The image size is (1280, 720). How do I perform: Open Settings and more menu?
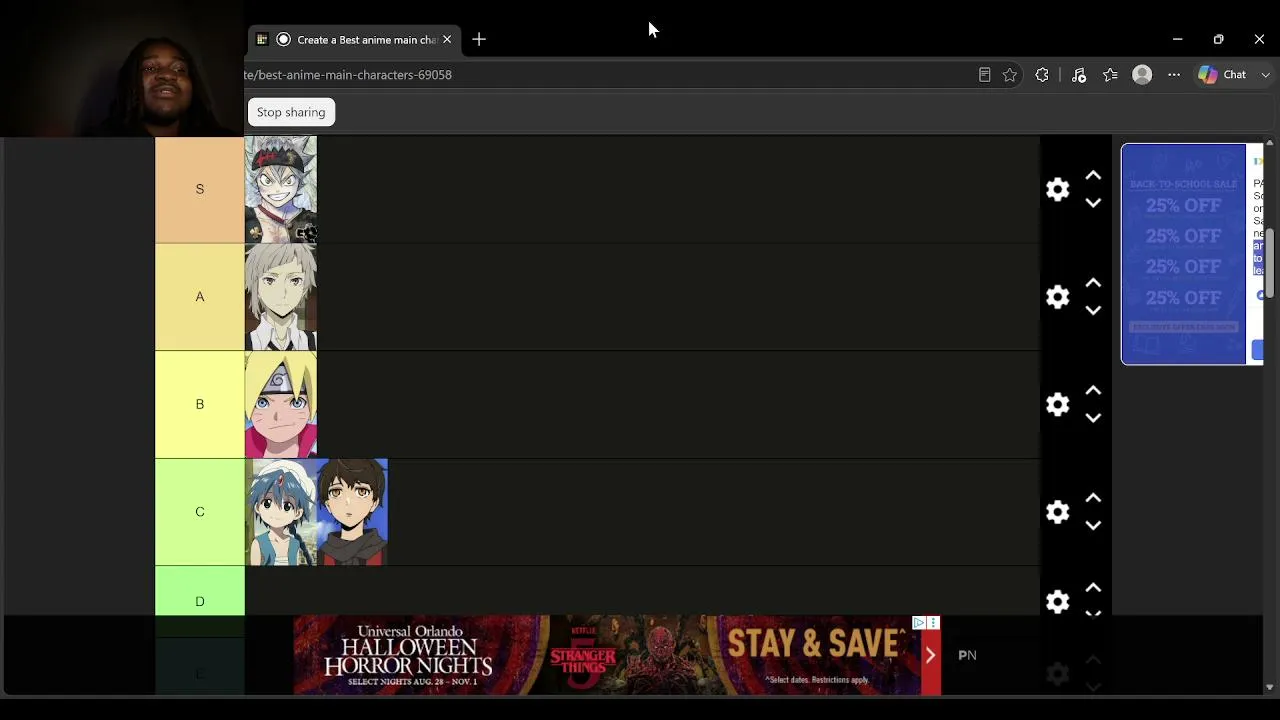pos(1174,75)
